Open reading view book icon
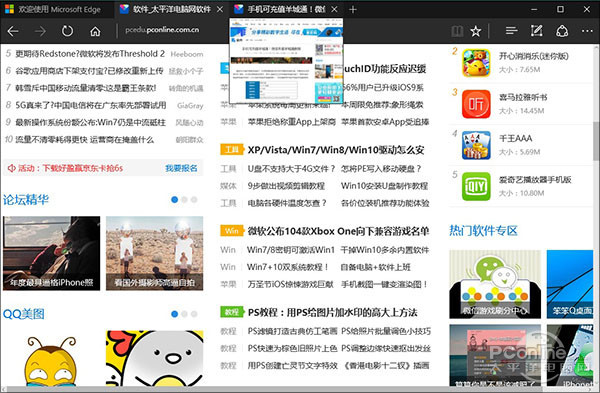This screenshot has height=393, width=600. click(x=457, y=31)
